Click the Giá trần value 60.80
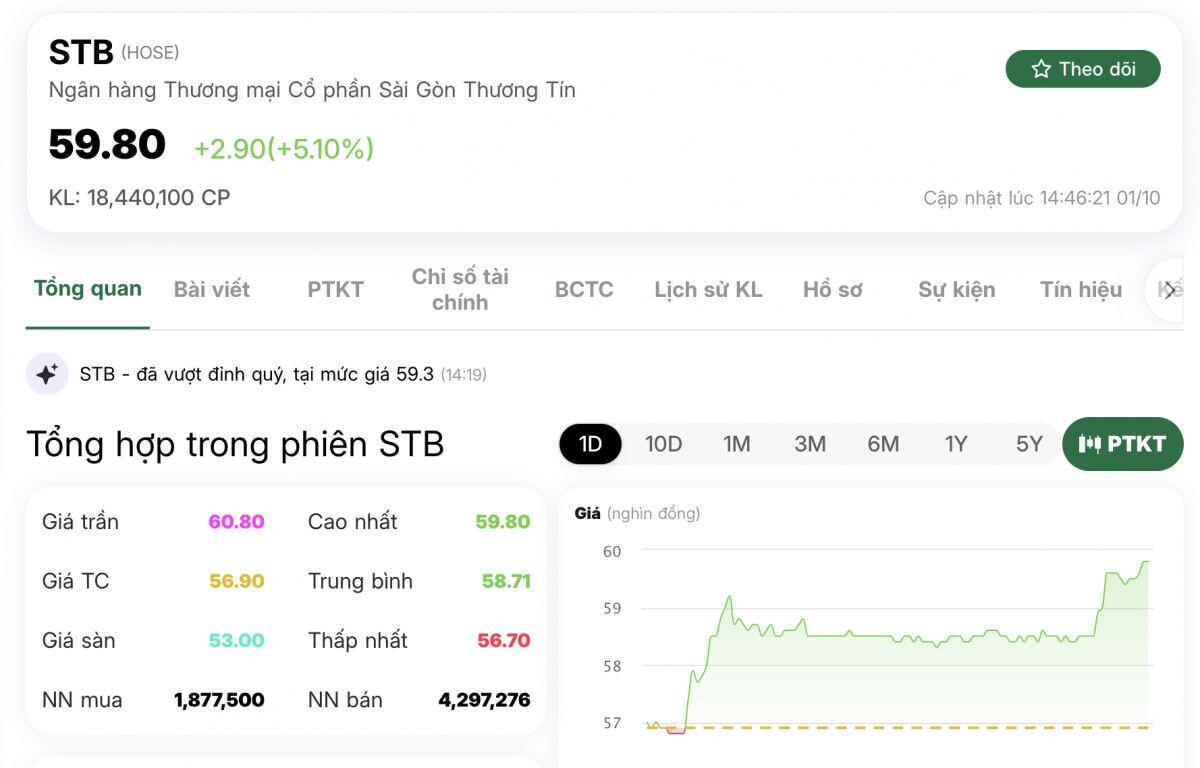The height and width of the screenshot is (768, 1200). pos(236,521)
